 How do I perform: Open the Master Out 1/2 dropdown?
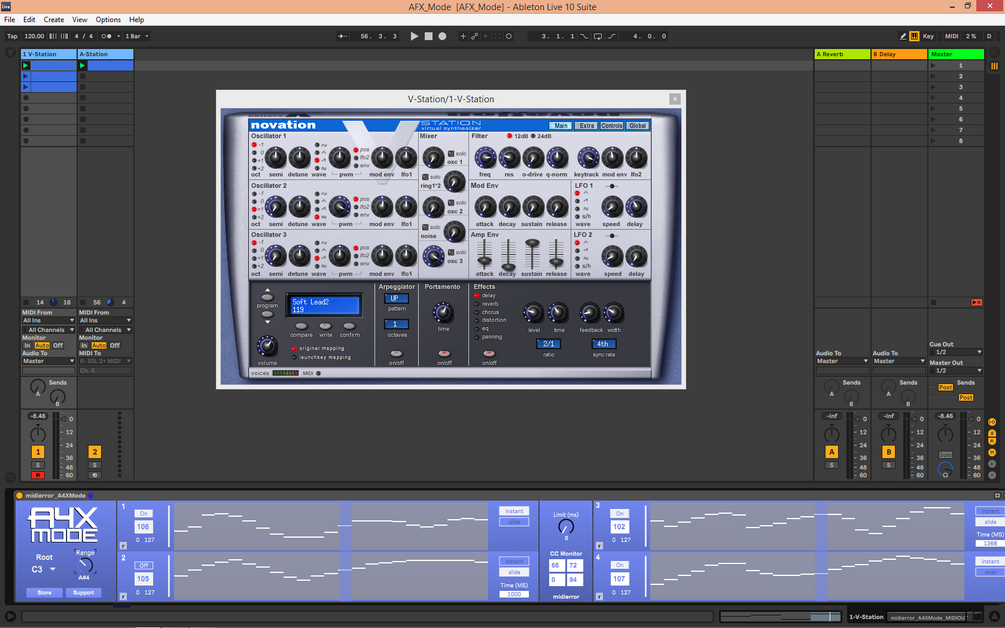956,370
